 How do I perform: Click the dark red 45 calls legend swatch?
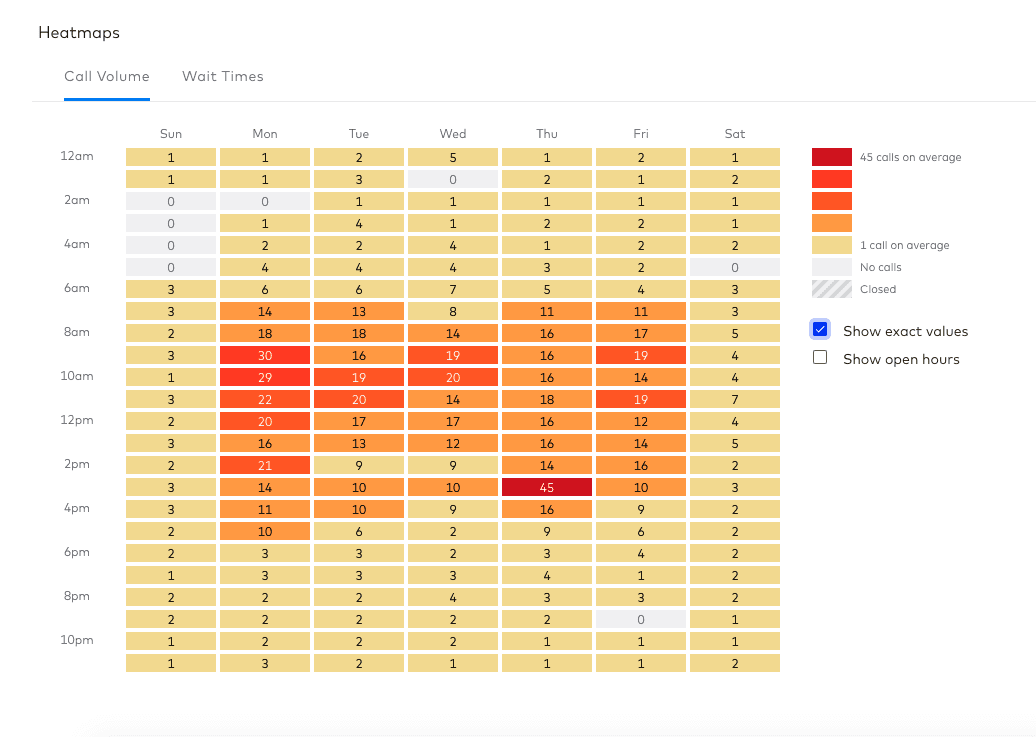coord(831,157)
